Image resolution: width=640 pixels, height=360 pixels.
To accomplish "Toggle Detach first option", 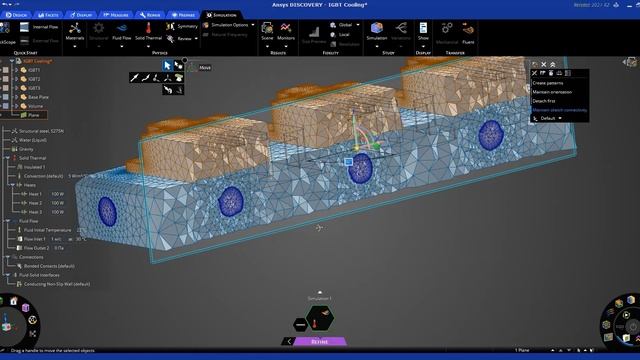I will (x=544, y=101).
